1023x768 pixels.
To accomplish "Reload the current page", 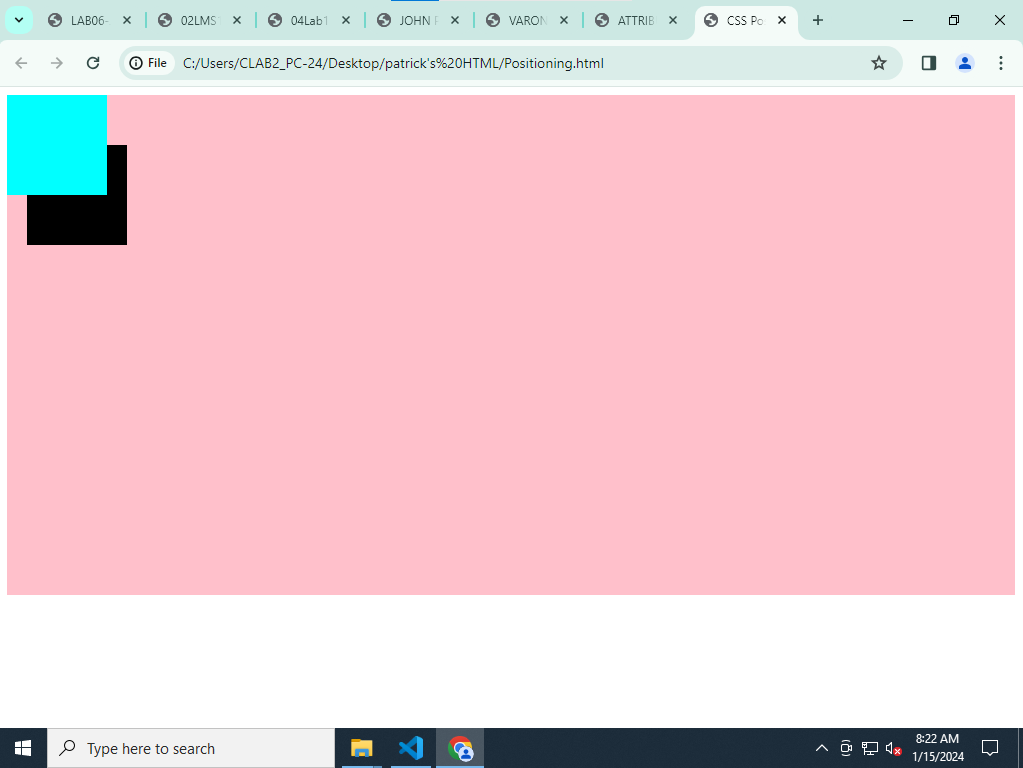I will [93, 63].
